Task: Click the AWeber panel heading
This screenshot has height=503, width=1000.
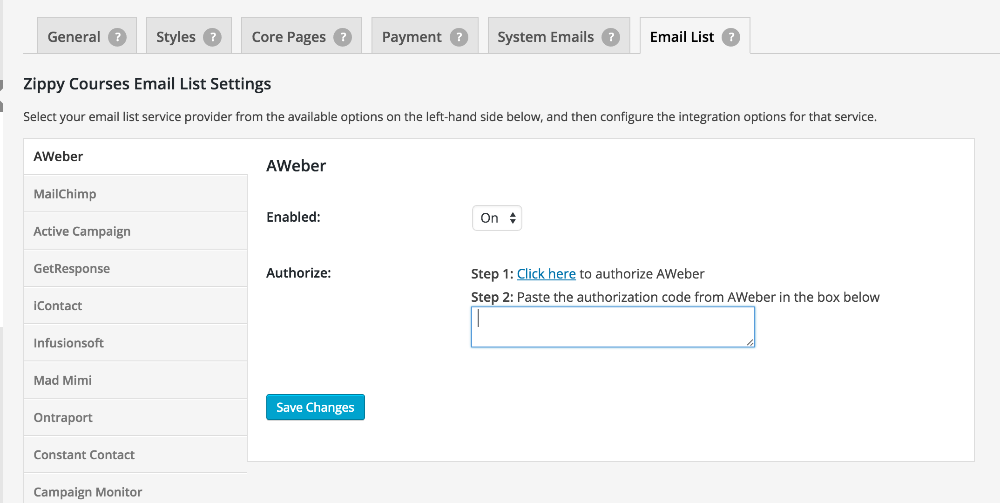Action: (x=296, y=166)
